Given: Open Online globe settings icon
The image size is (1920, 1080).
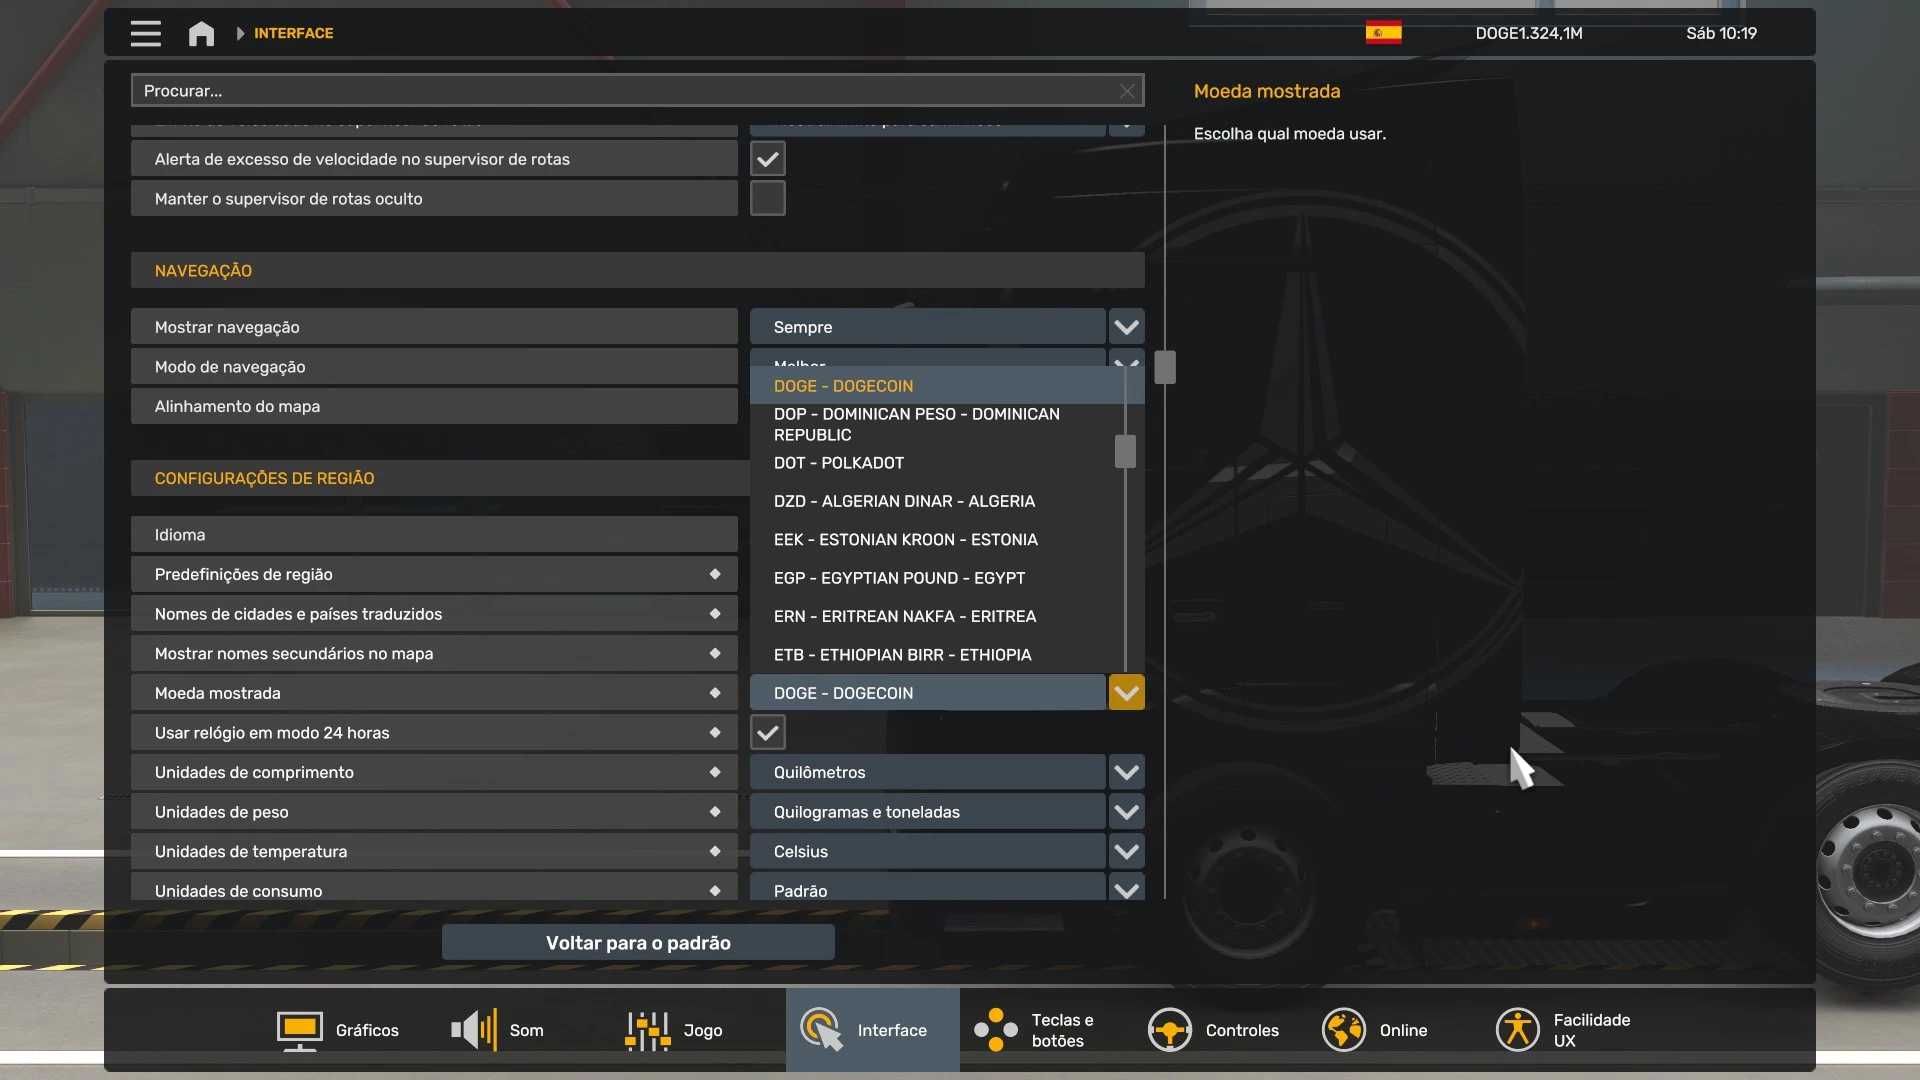Looking at the screenshot, I should pos(1343,1030).
